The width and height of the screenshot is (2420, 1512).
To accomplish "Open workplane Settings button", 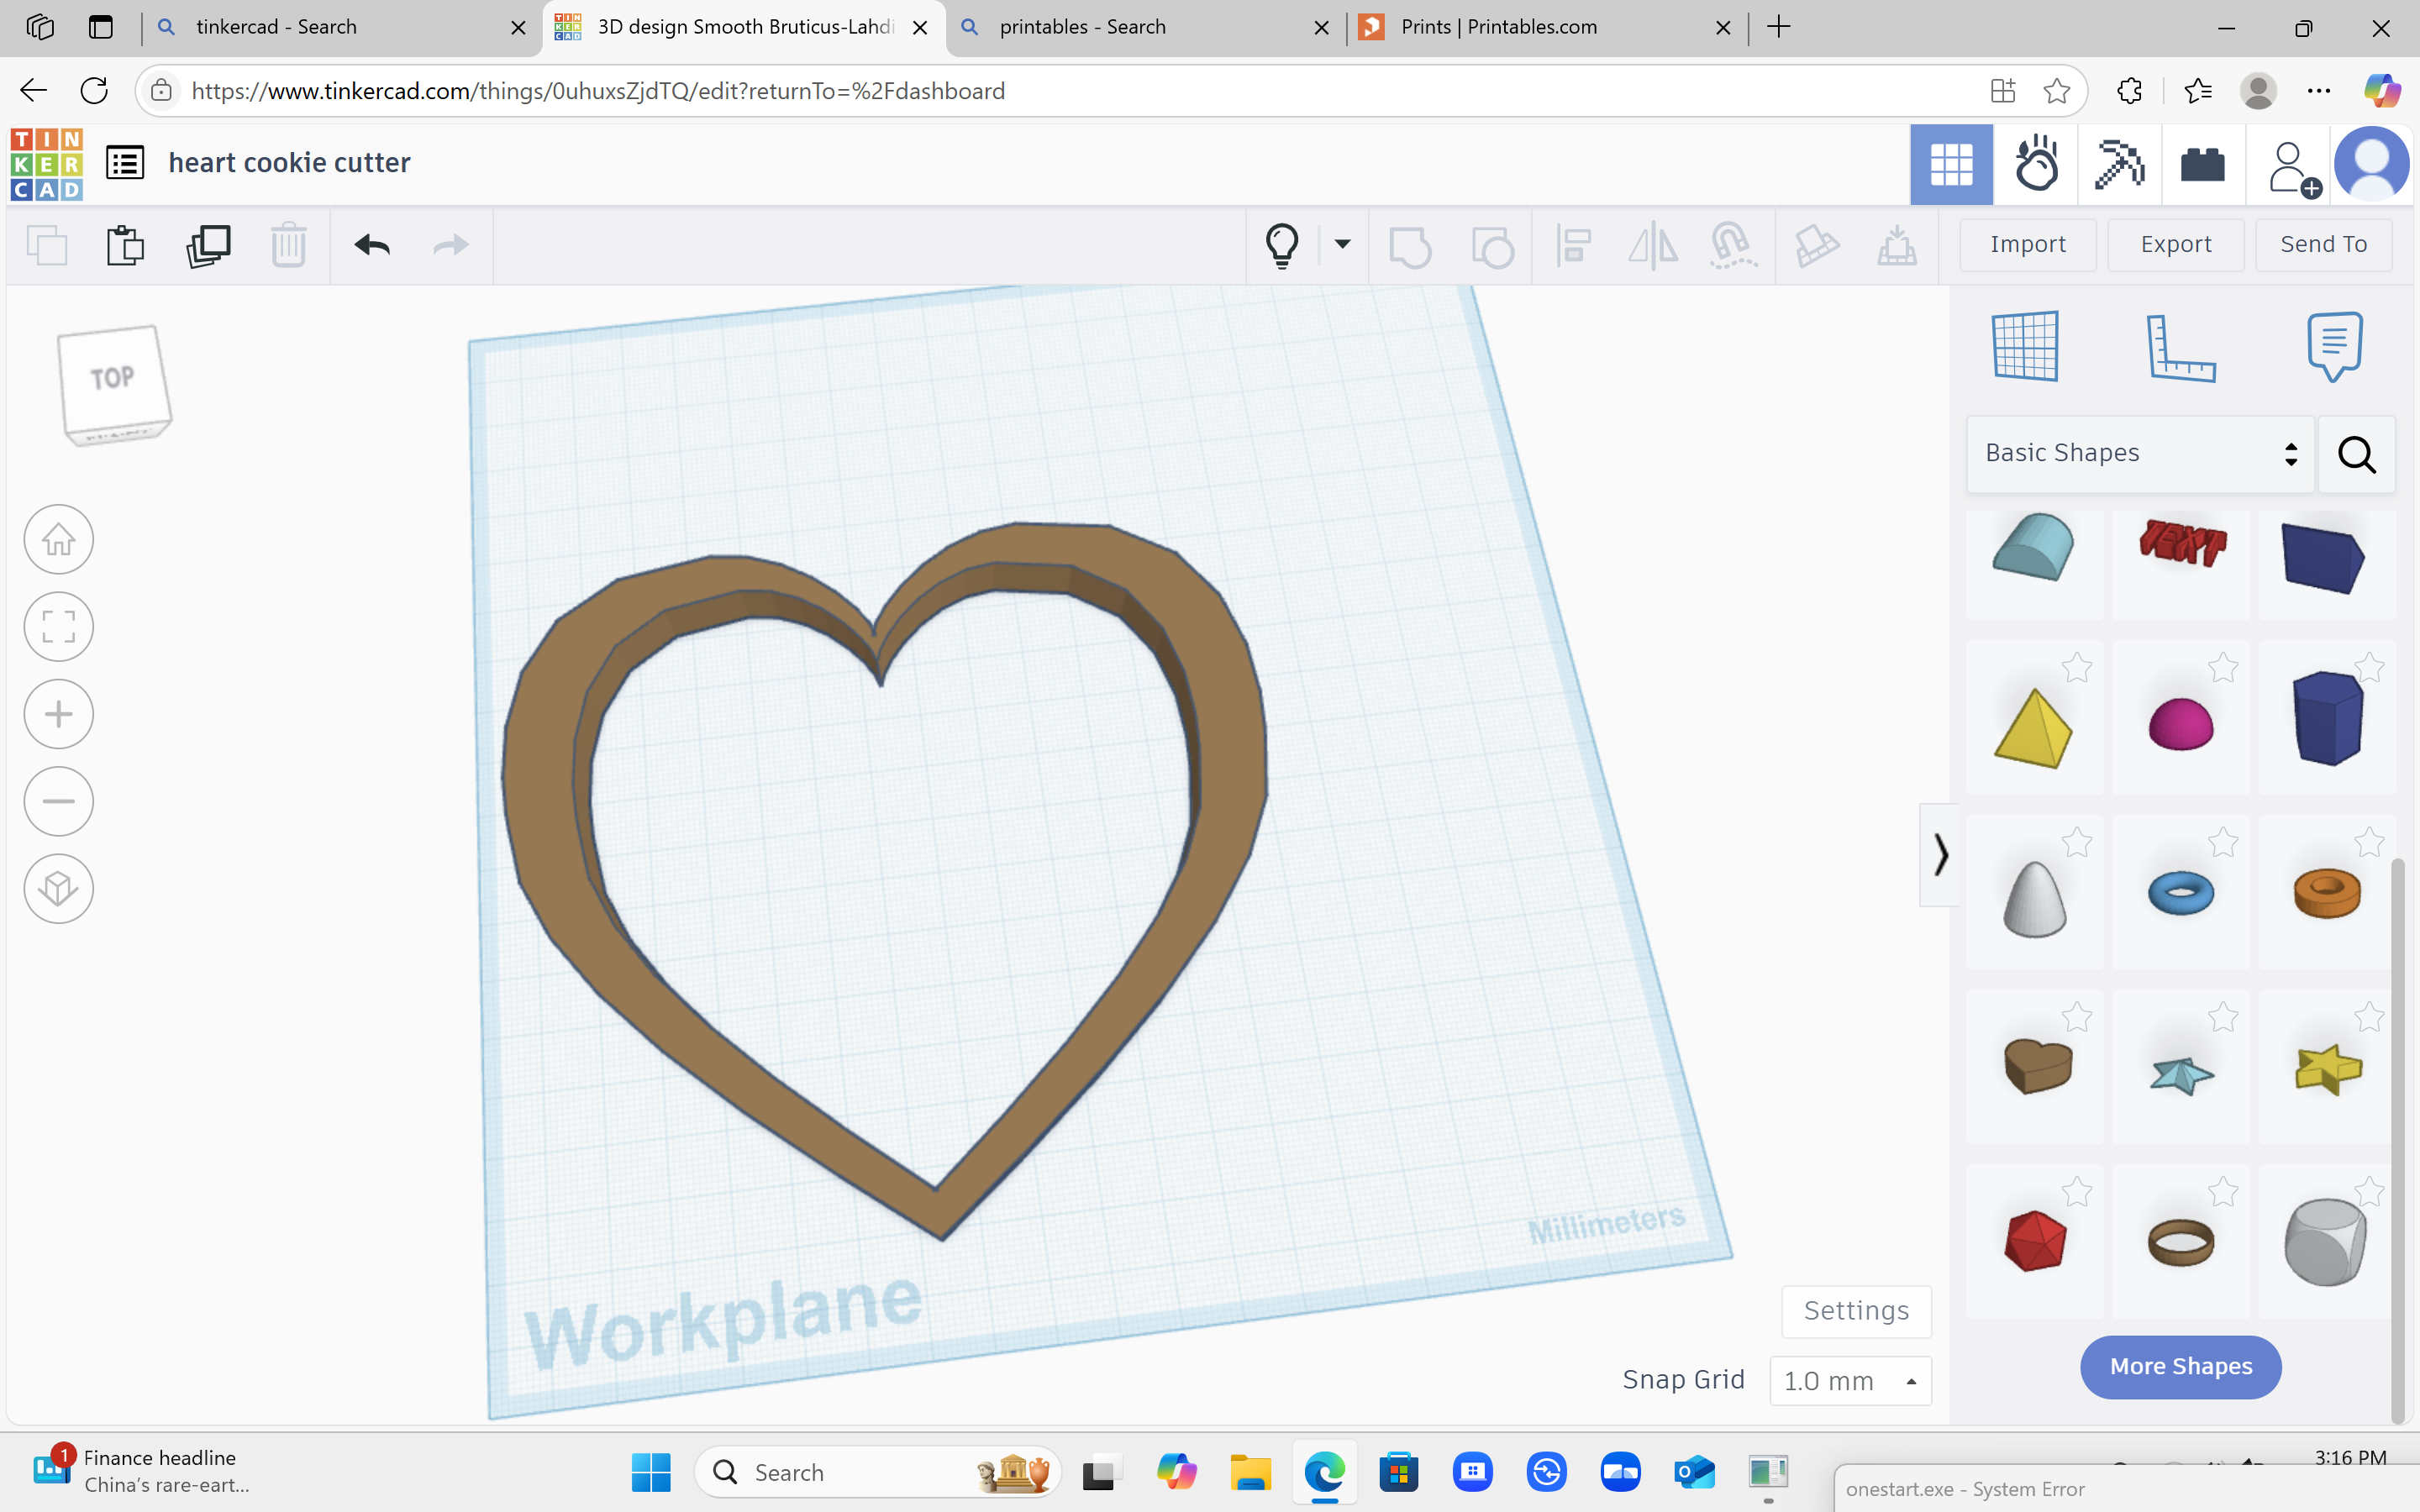I will tap(1856, 1311).
